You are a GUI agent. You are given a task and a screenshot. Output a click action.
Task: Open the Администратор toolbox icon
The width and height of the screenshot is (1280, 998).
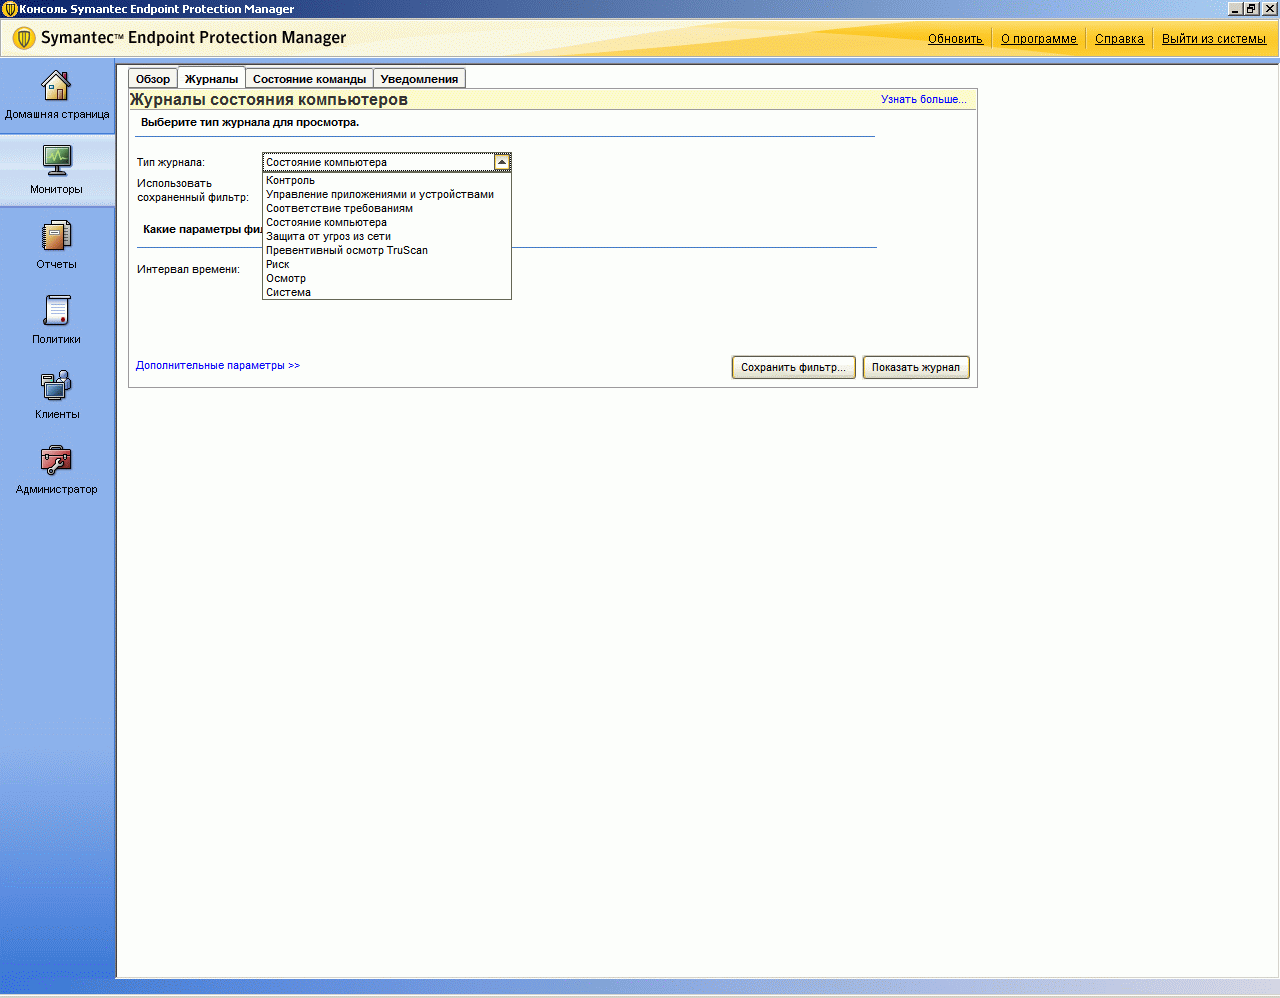click(56, 460)
